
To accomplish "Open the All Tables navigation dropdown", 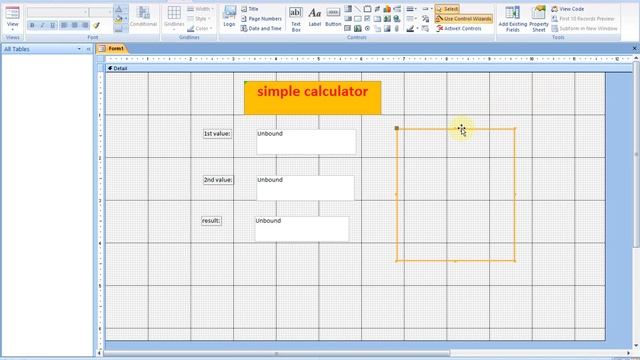I will [x=79, y=49].
